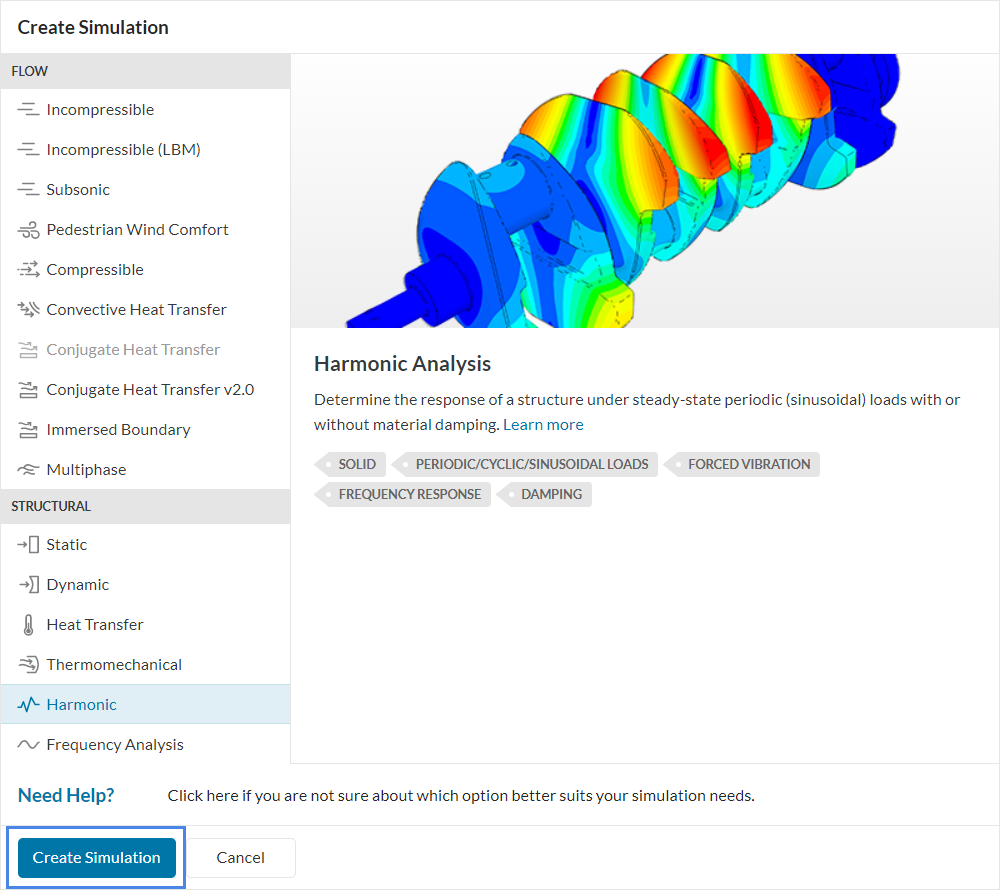Click the highlighted Harmonic entry
This screenshot has width=1000, height=890.
[x=81, y=705]
